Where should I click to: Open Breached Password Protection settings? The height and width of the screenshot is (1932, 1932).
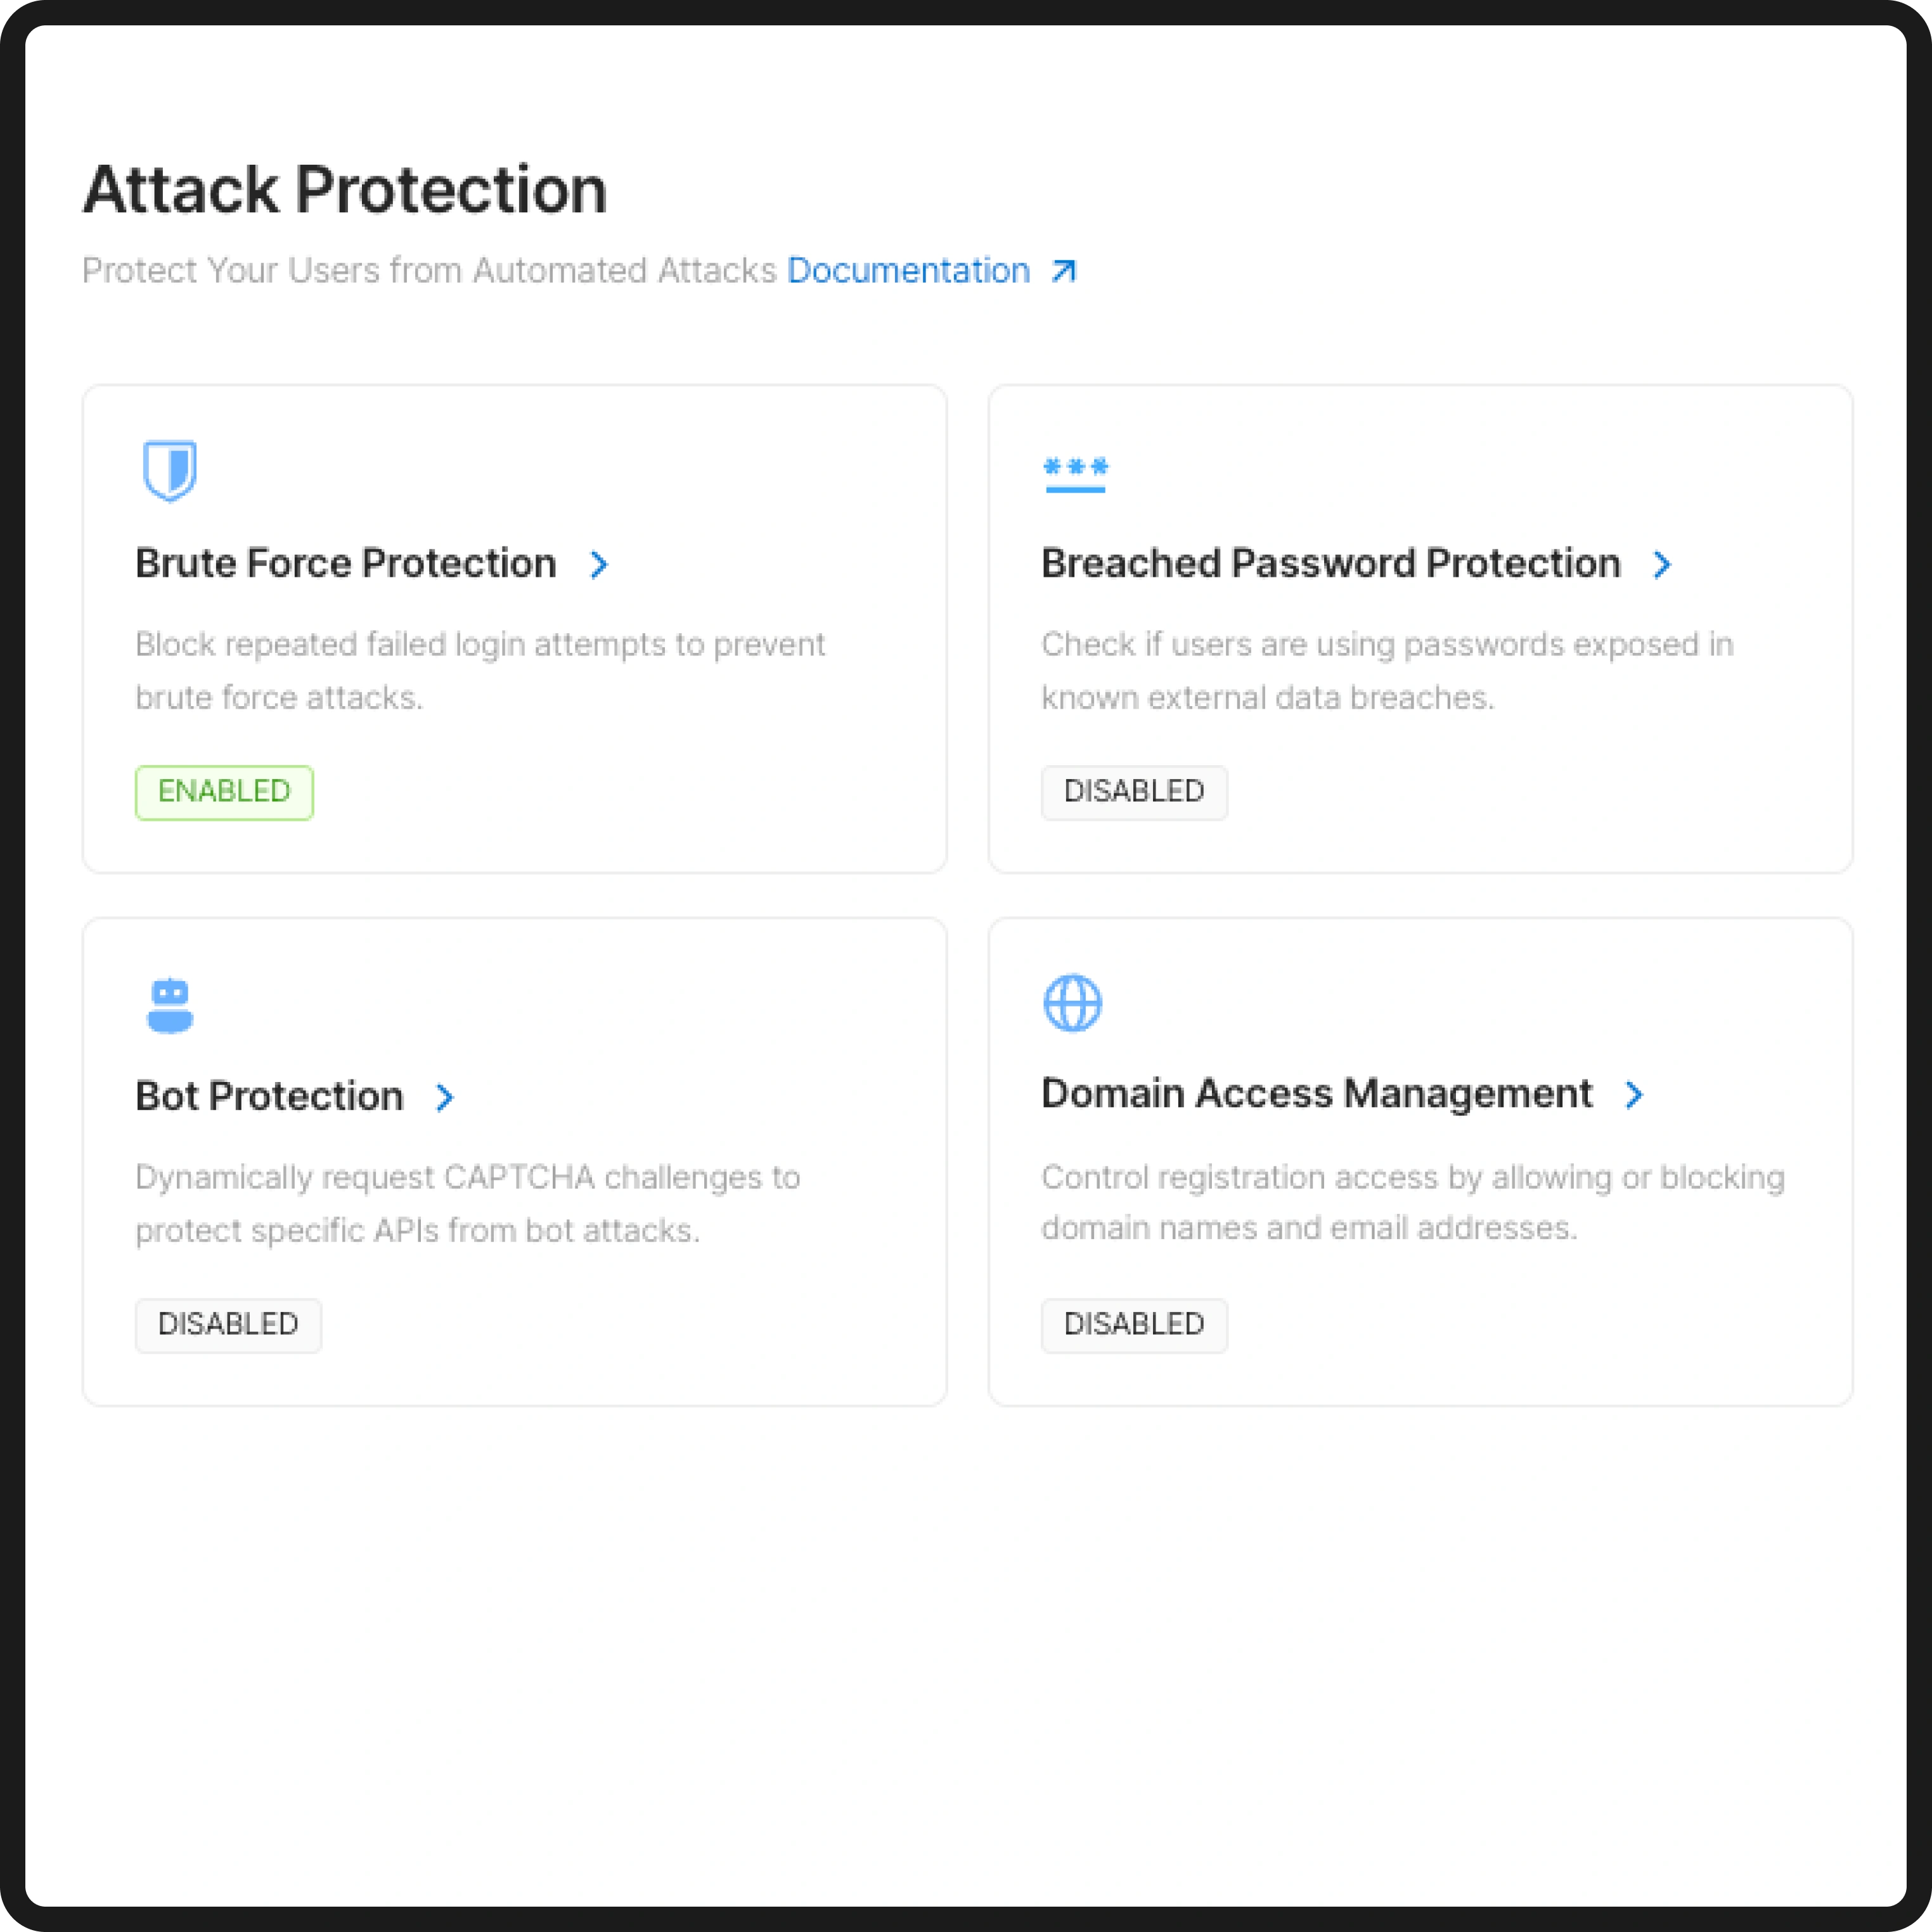tap(1330, 563)
